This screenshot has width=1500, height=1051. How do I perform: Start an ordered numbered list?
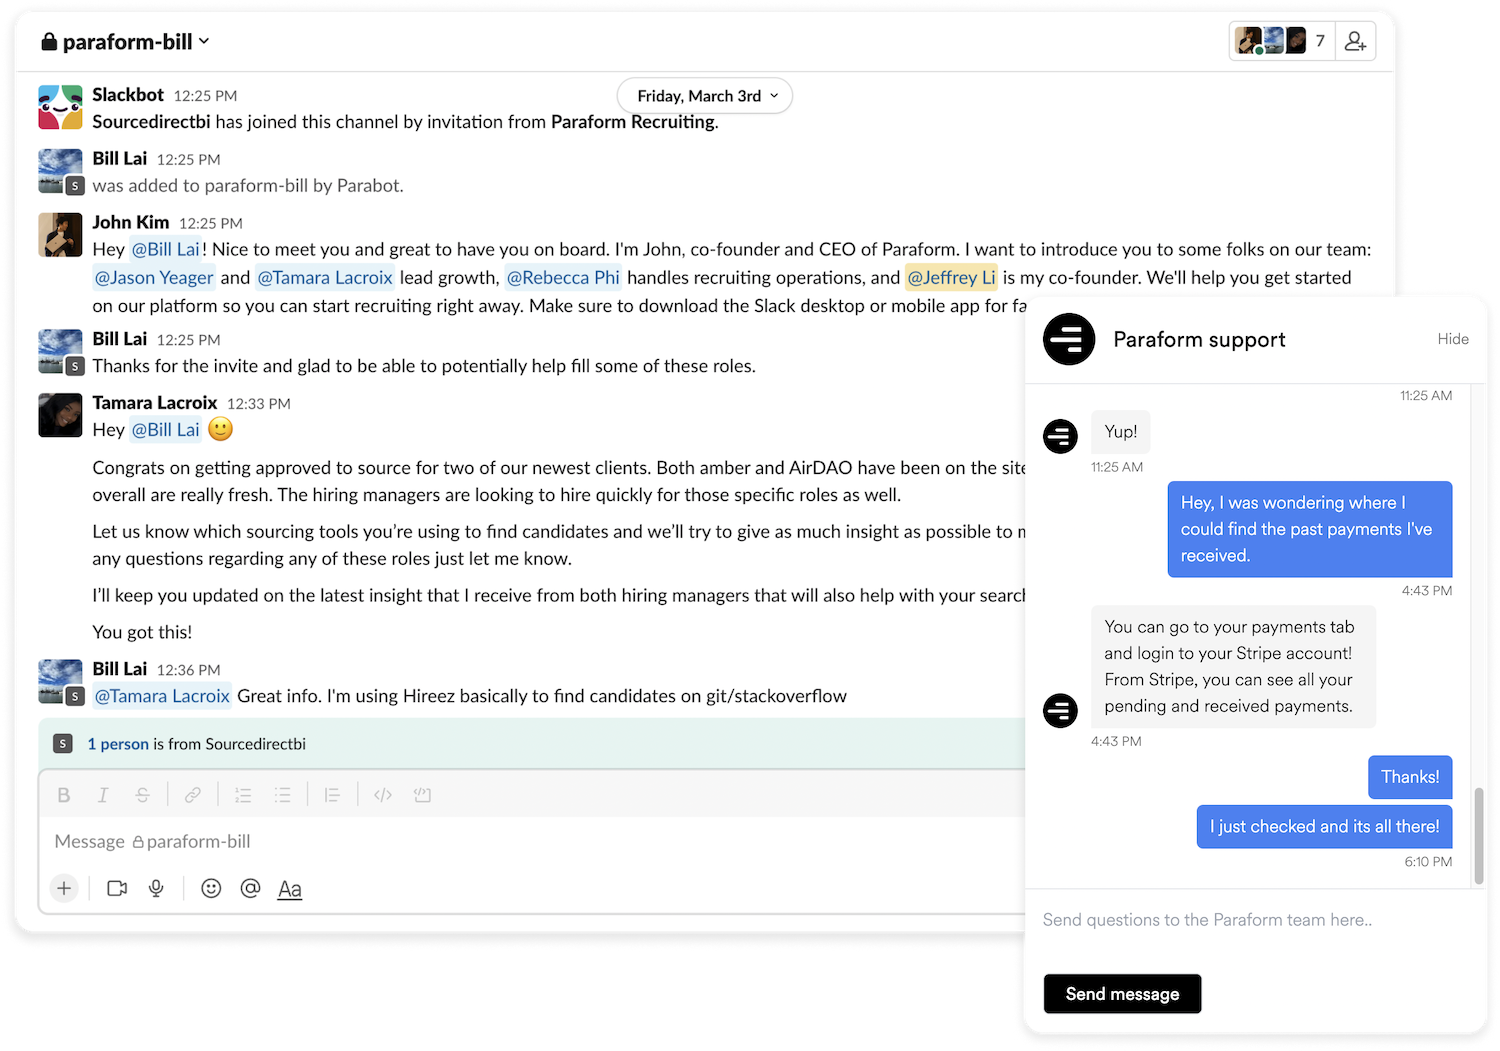243,795
